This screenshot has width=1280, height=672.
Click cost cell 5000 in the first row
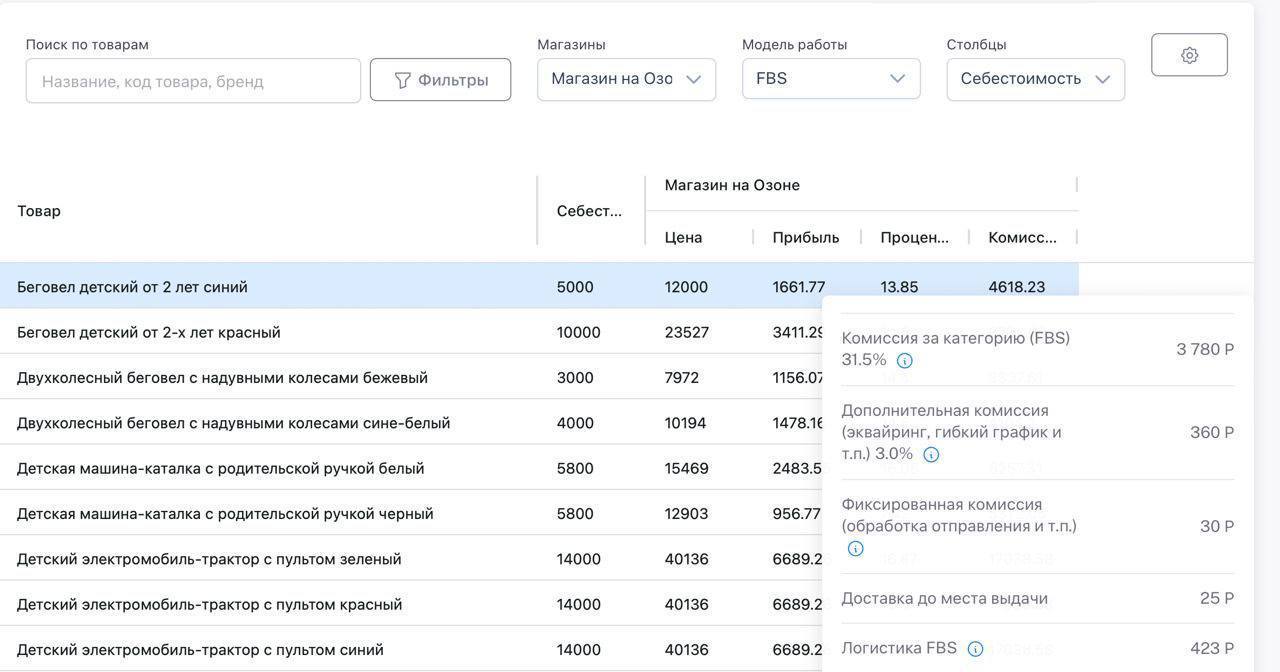[575, 287]
